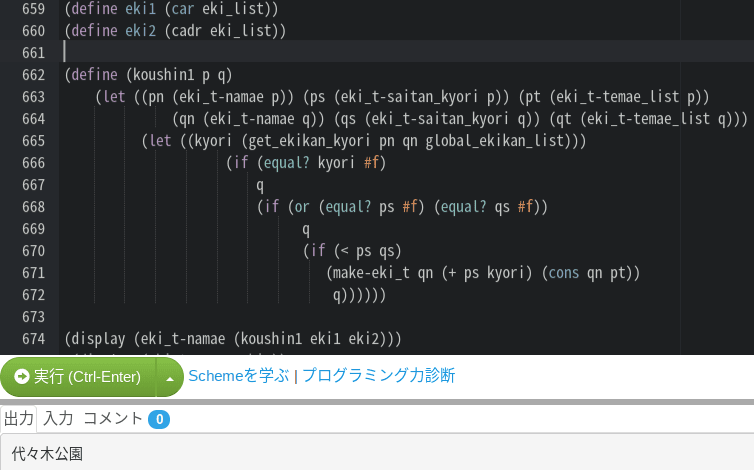Click line number 671 in the gutter
Image resolution: width=754 pixels, height=470 pixels.
click(x=33, y=273)
